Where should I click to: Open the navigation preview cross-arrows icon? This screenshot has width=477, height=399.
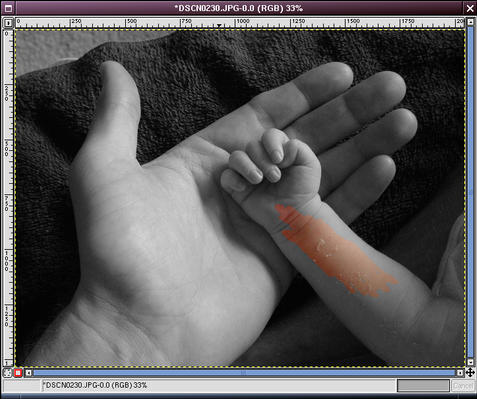coord(470,372)
